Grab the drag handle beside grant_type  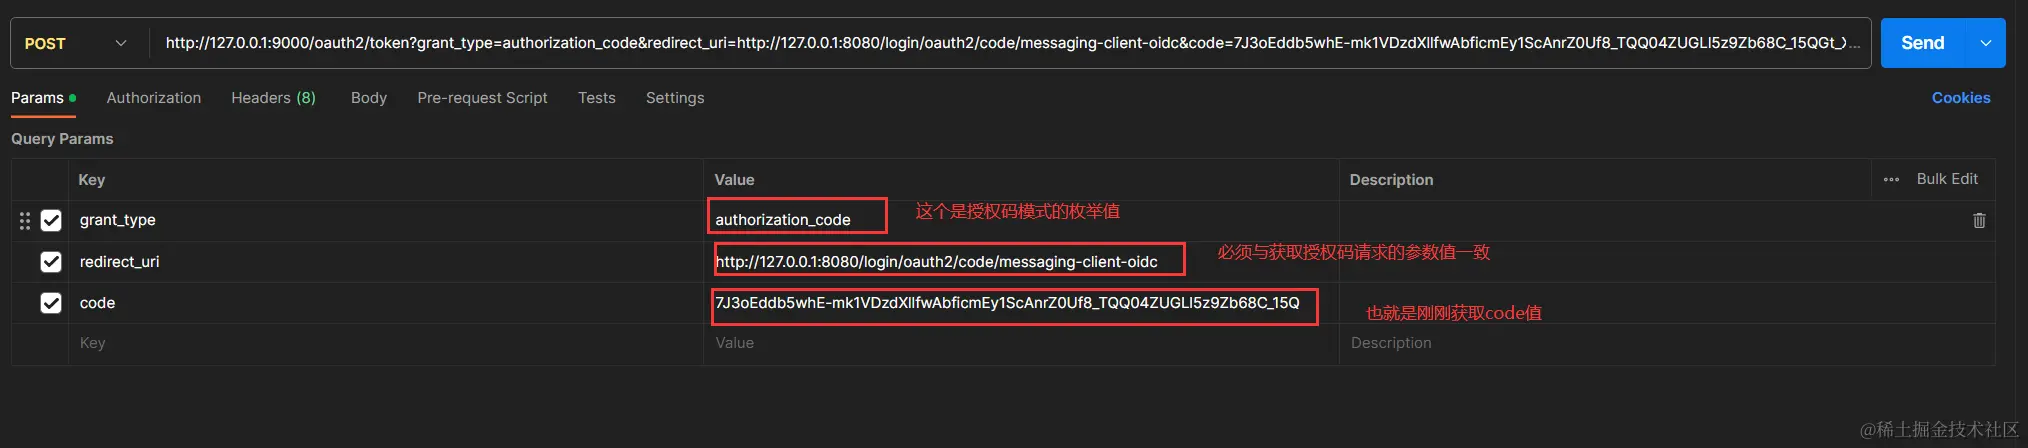[25, 221]
